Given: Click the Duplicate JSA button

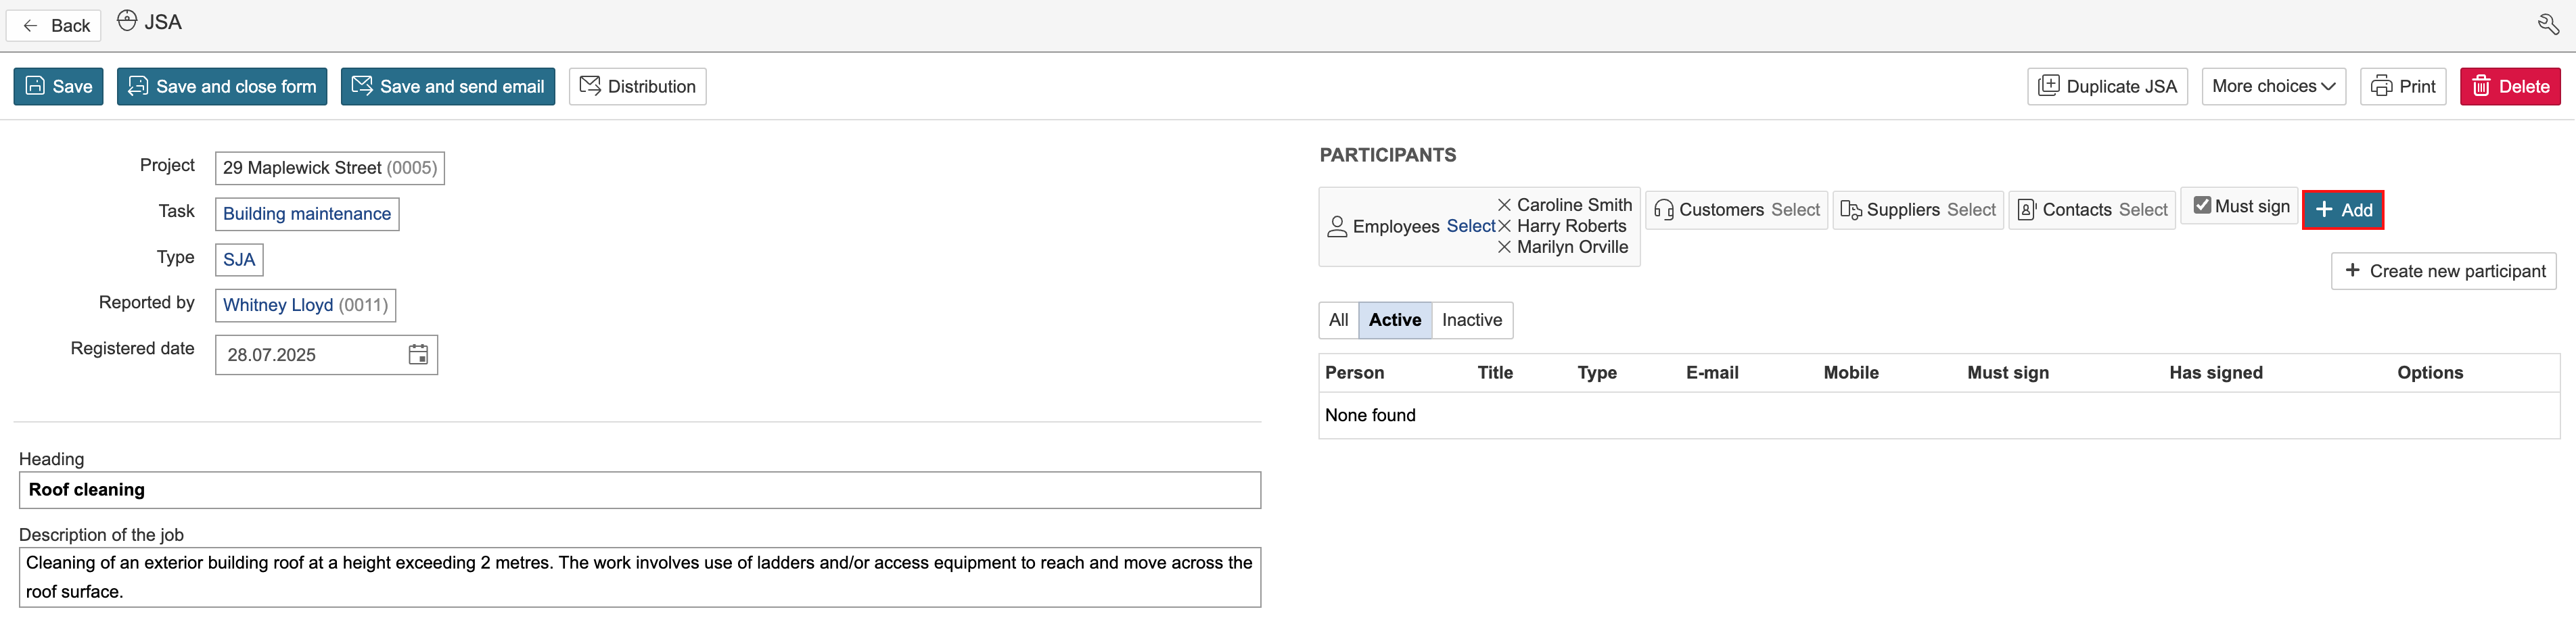Looking at the screenshot, I should 2107,87.
